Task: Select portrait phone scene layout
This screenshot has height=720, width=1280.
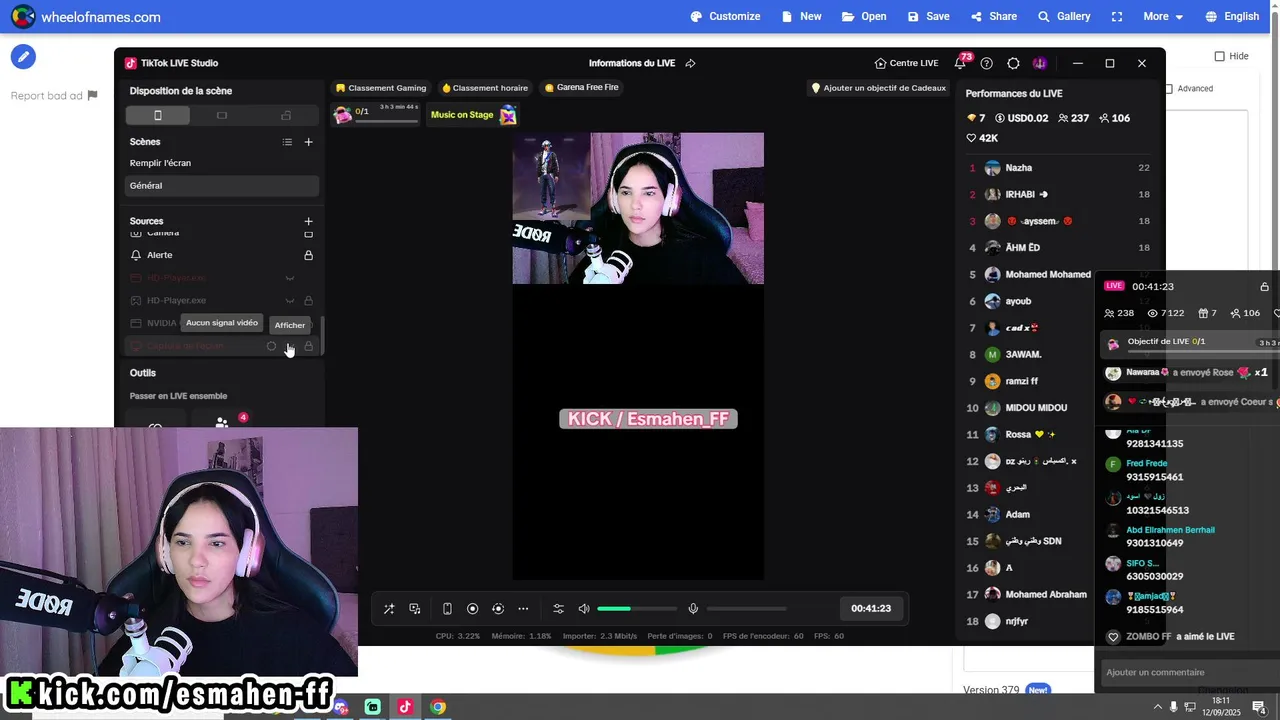Action: [x=158, y=115]
